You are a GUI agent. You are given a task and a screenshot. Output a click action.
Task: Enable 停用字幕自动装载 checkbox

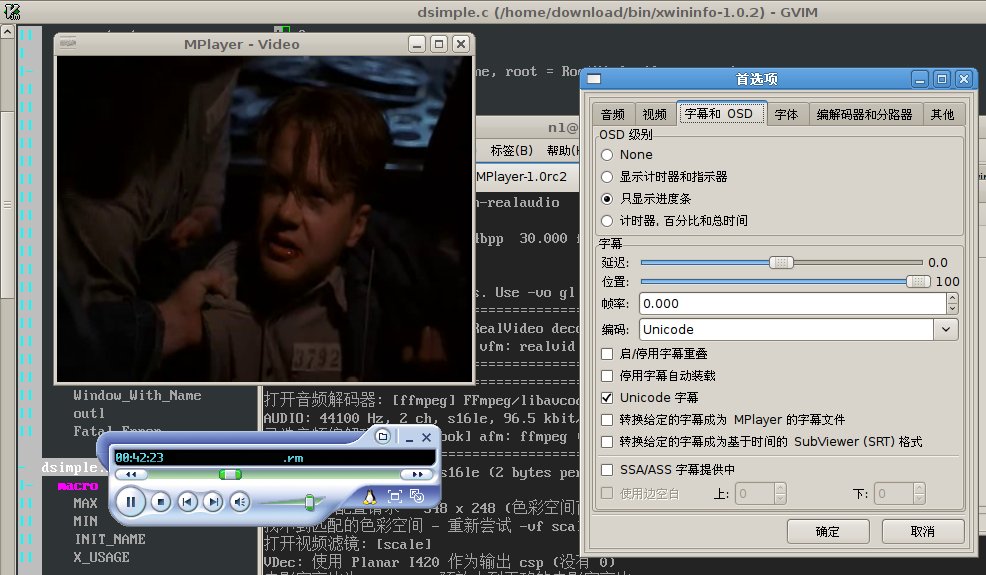point(607,376)
